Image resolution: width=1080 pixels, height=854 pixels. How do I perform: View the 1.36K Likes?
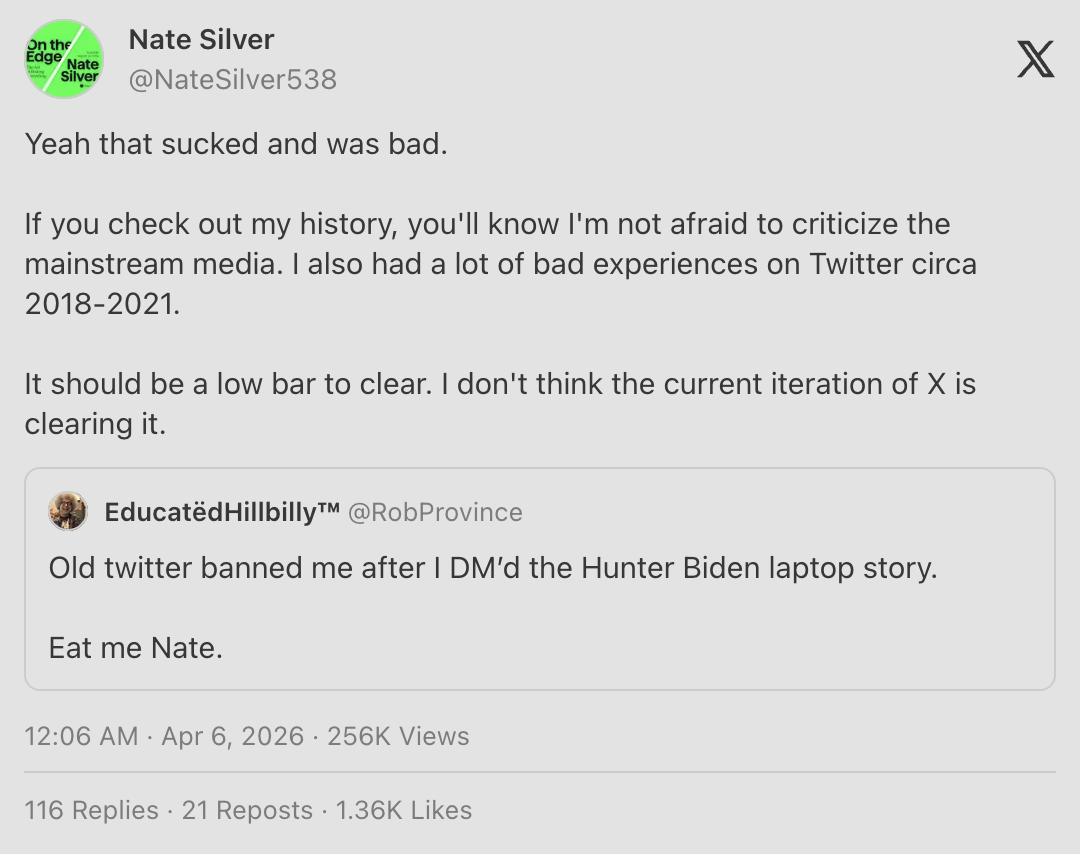pyautogui.click(x=404, y=810)
